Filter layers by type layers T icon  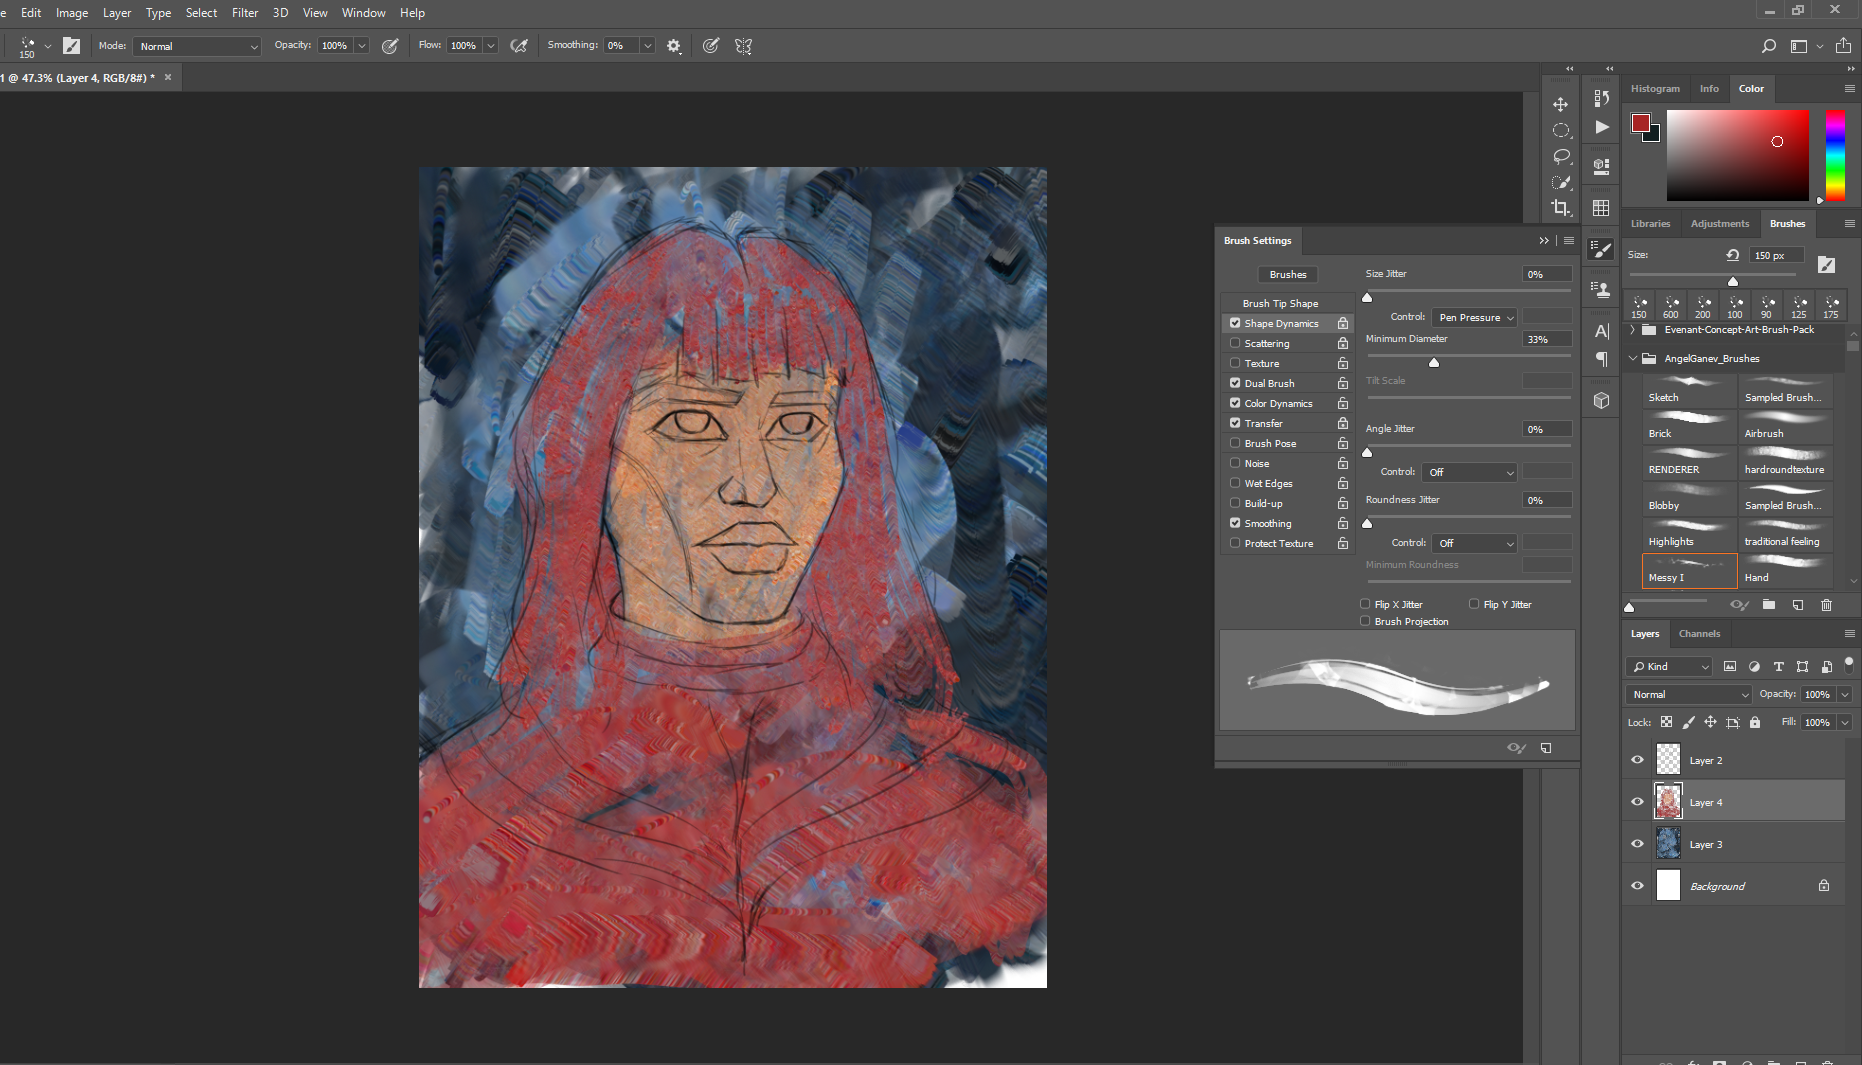(1778, 666)
